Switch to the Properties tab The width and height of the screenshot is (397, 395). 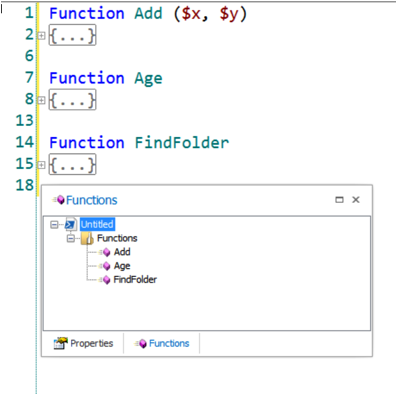(x=83, y=343)
